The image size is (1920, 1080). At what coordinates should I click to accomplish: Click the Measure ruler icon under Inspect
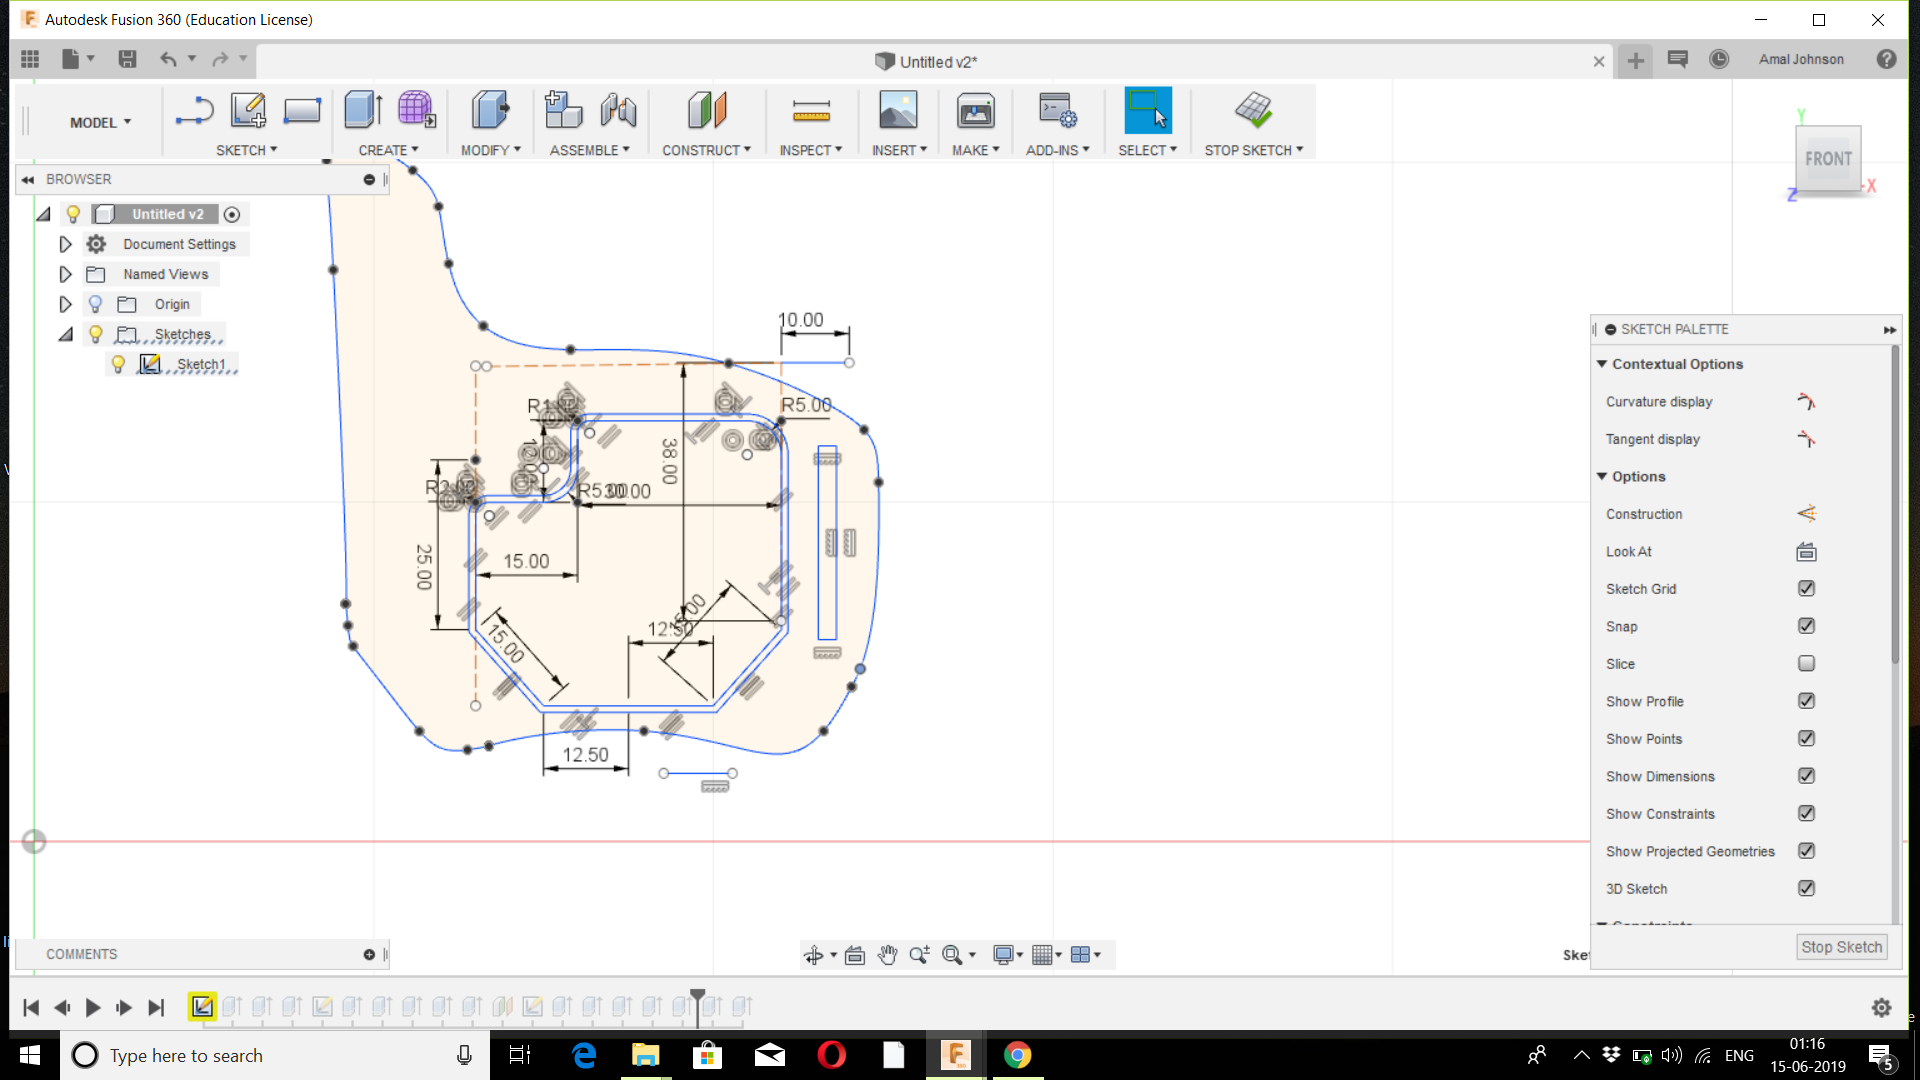811,111
